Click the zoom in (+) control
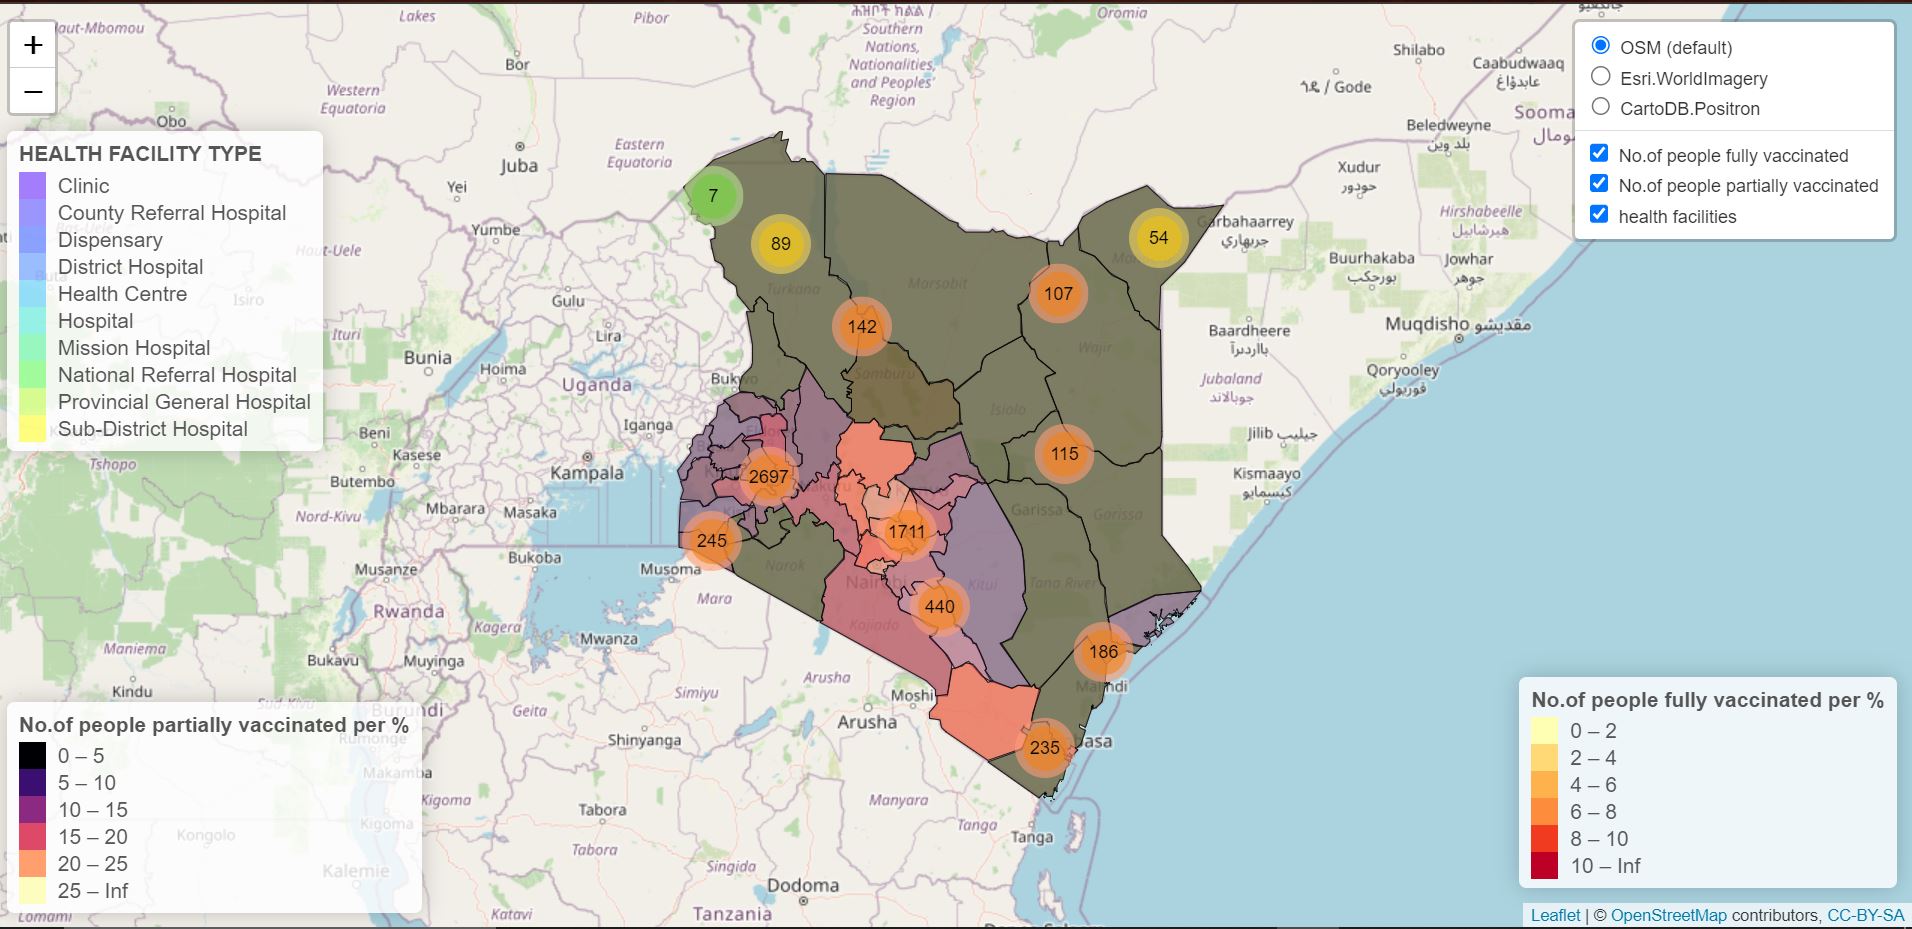The image size is (1912, 929). 33,44
